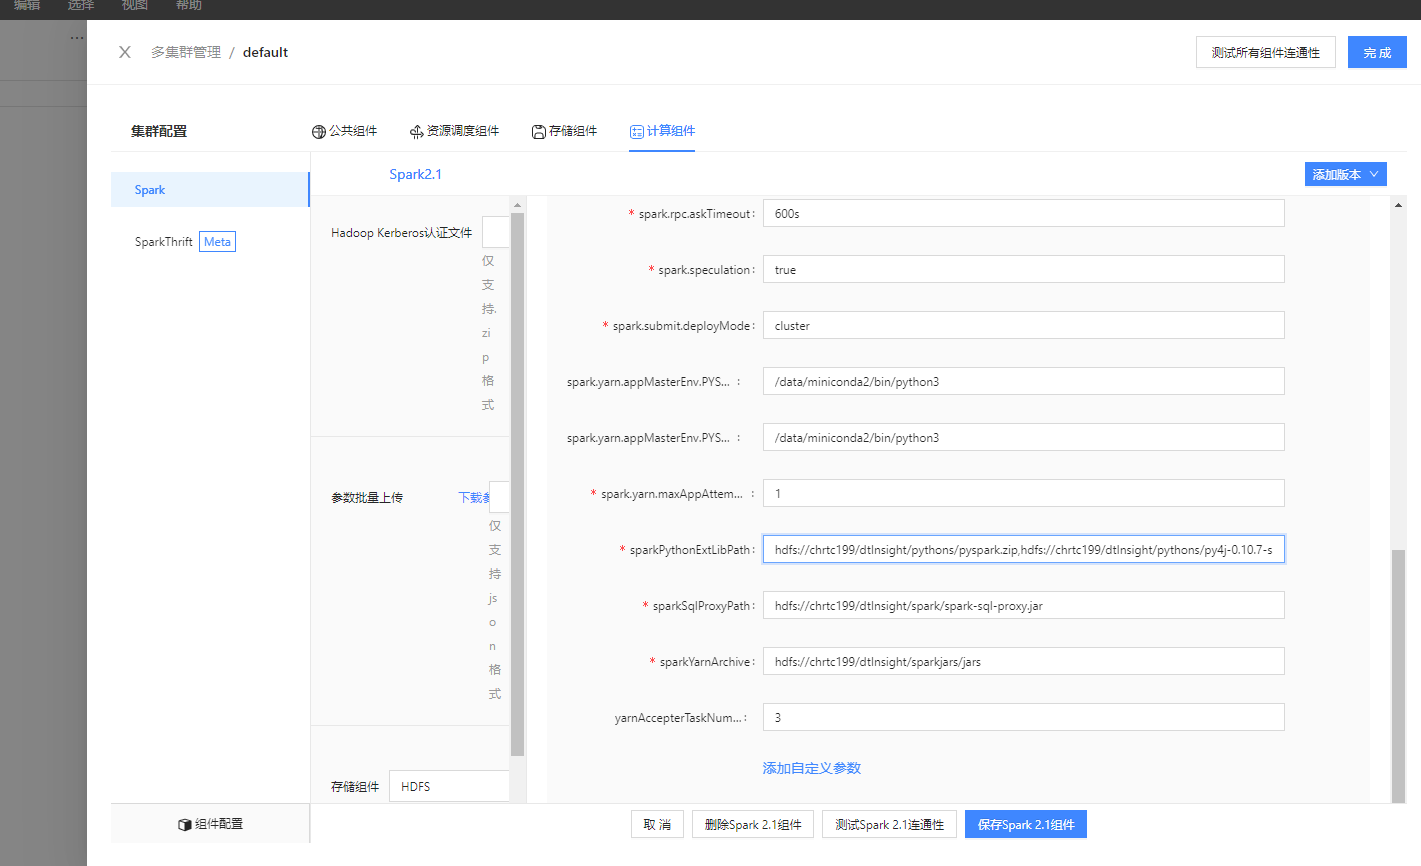Switch to the Spark2.1 version tab
This screenshot has width=1421, height=866.
[415, 173]
